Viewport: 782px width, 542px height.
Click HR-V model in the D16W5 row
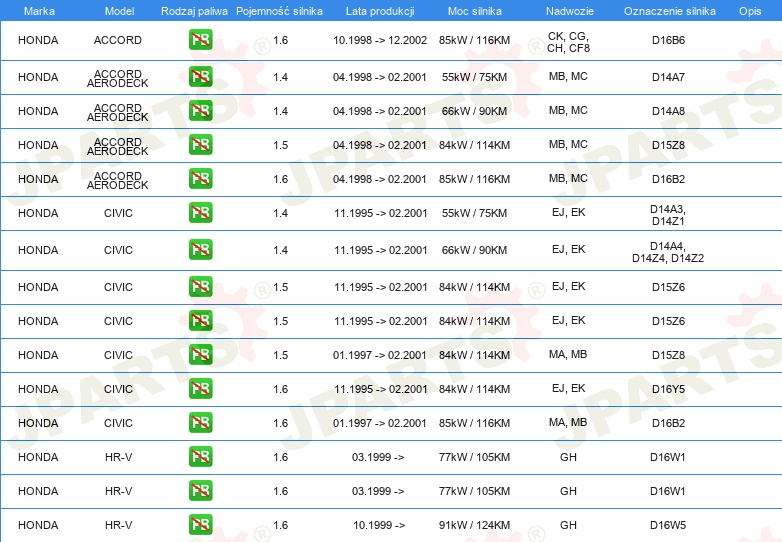118,525
